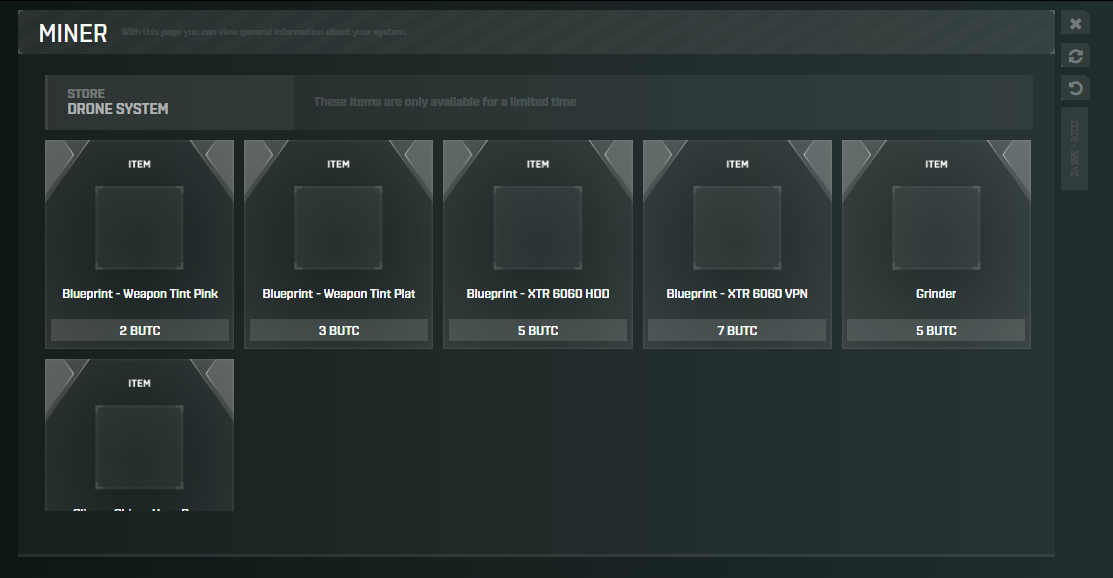Screen dimensions: 1113x578
Task: Click the undo/back arrow icon
Action: click(x=1075, y=89)
